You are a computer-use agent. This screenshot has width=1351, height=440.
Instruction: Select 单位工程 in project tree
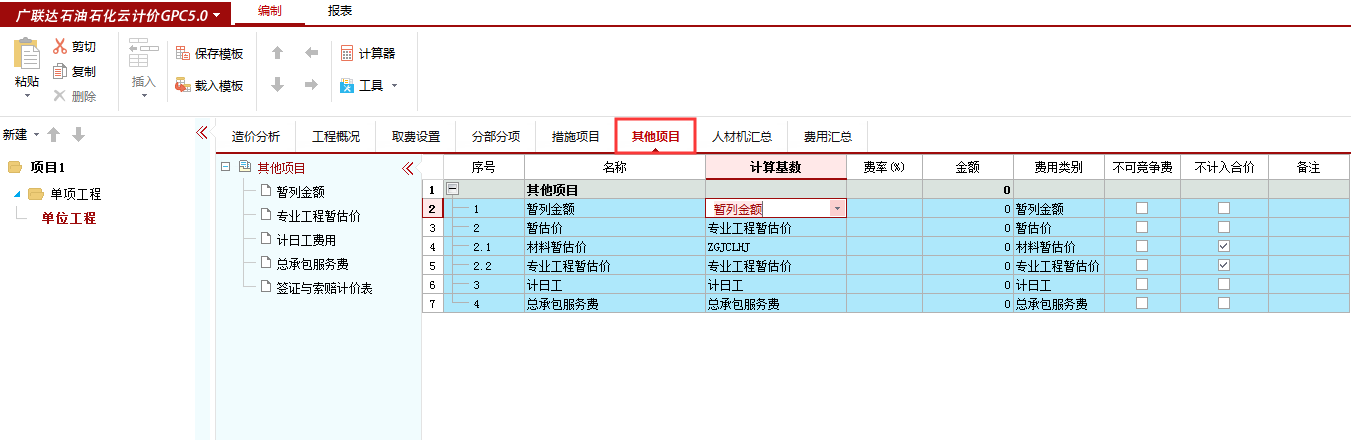point(69,218)
